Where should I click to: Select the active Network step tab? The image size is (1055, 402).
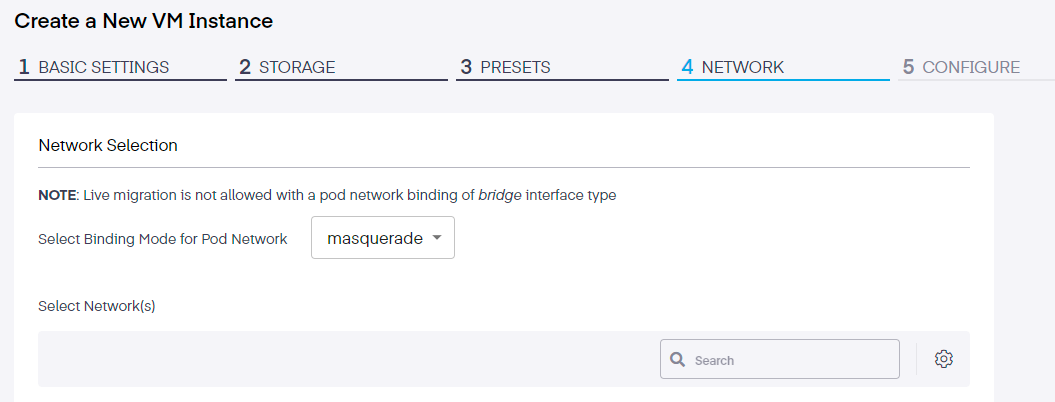742,68
